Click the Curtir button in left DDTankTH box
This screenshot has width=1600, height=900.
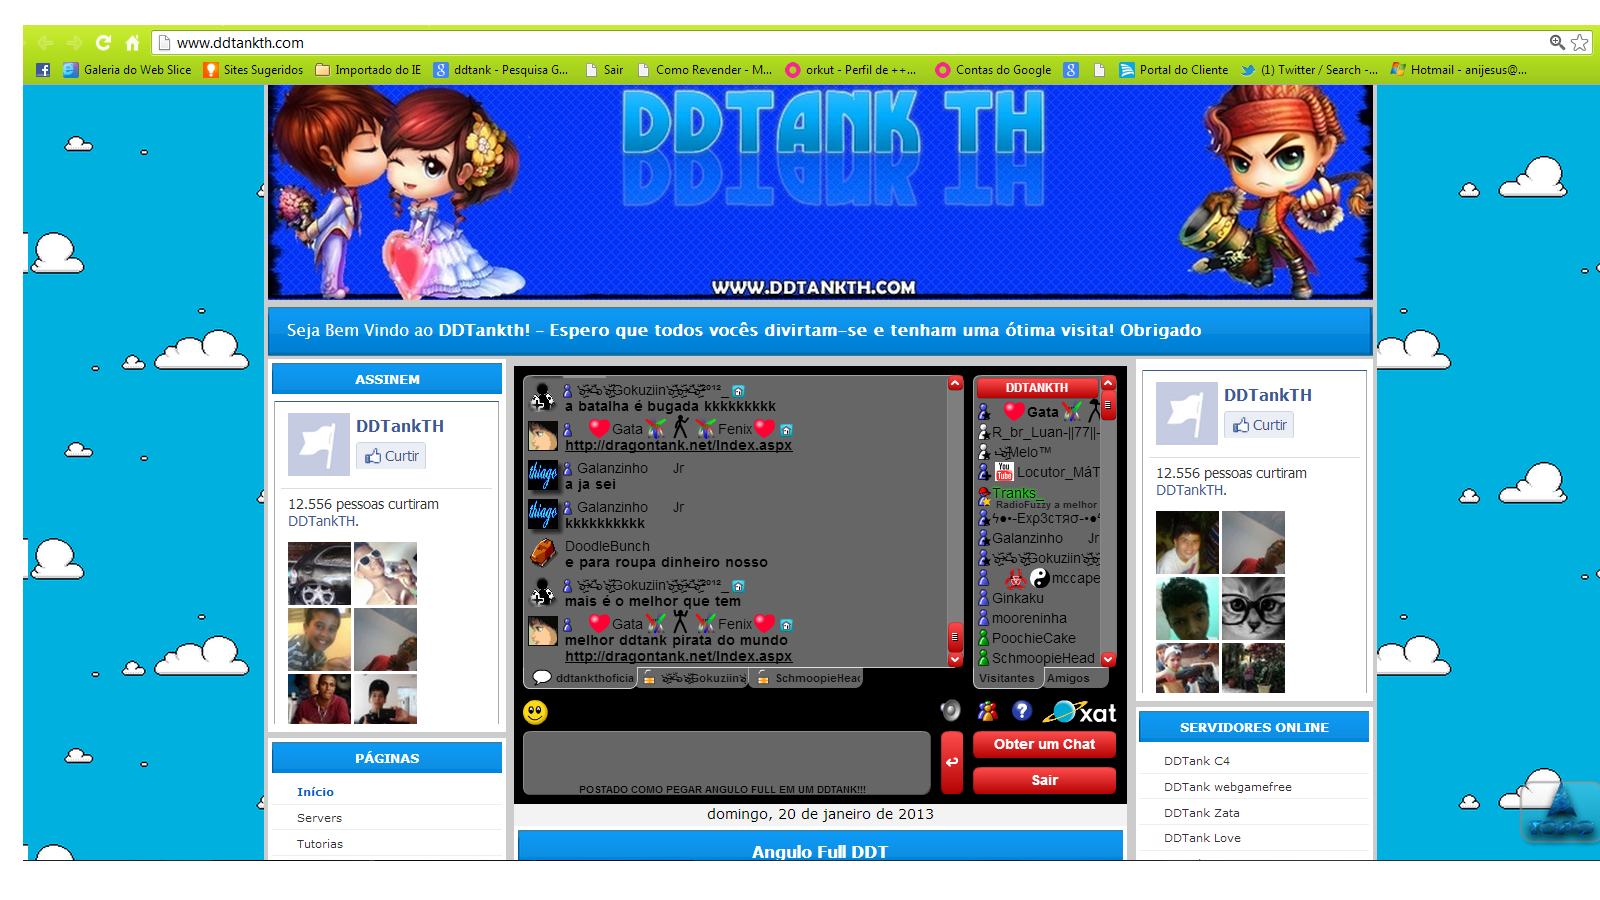[x=391, y=456]
